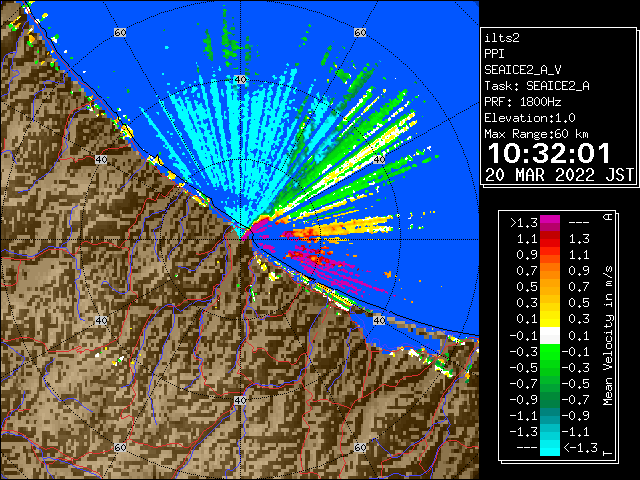
Task: Click the 60 range label in the northwest
Action: 120,32
